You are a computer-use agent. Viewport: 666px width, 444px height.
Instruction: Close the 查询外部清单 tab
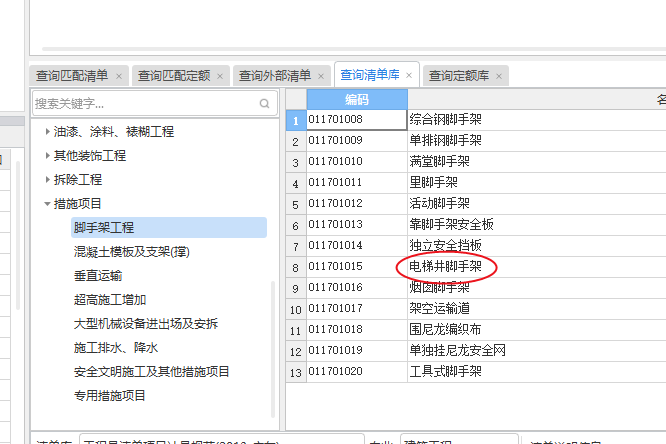321,76
